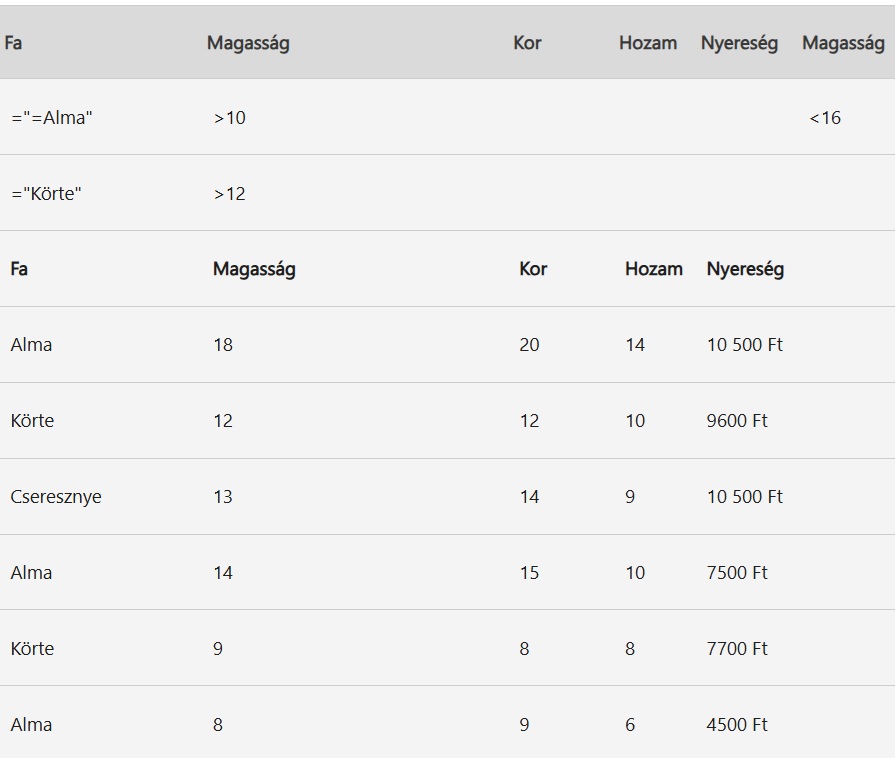
Task: Select the Nyereség header in top row
Action: [739, 43]
